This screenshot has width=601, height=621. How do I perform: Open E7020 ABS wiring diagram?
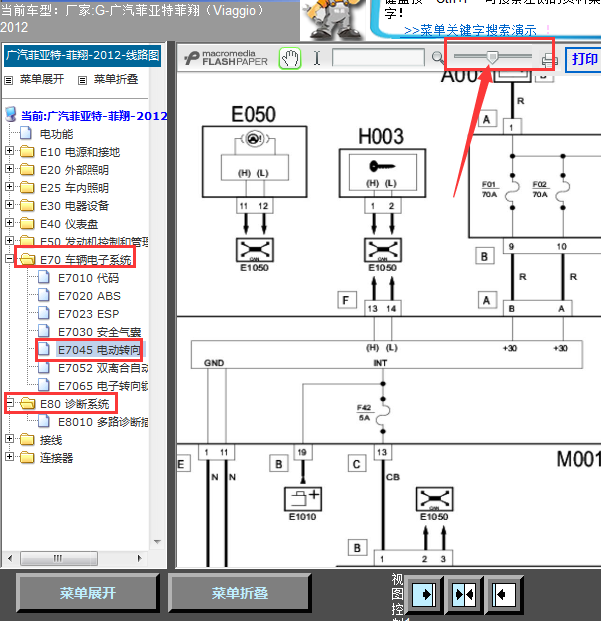pos(89,296)
